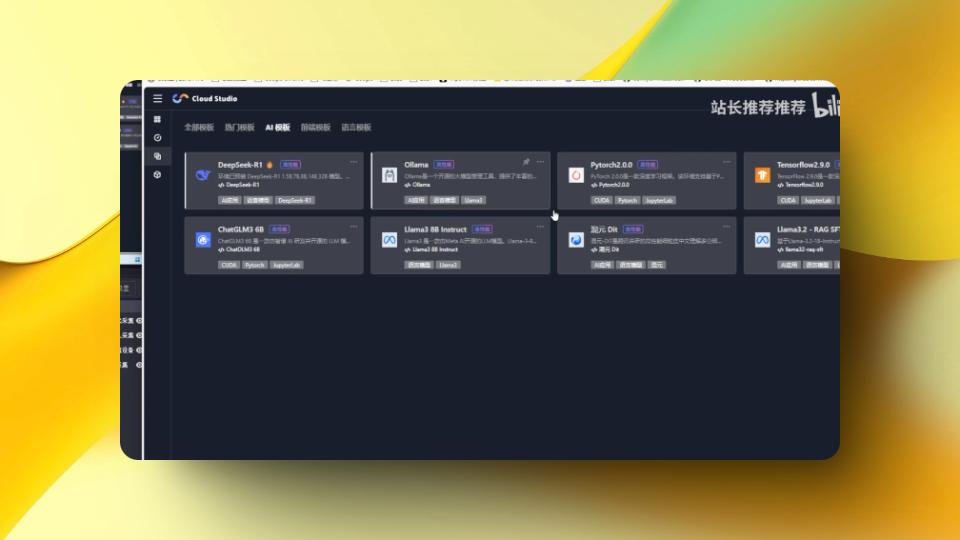Open more options on DeepSeek-R1 card

click(353, 162)
